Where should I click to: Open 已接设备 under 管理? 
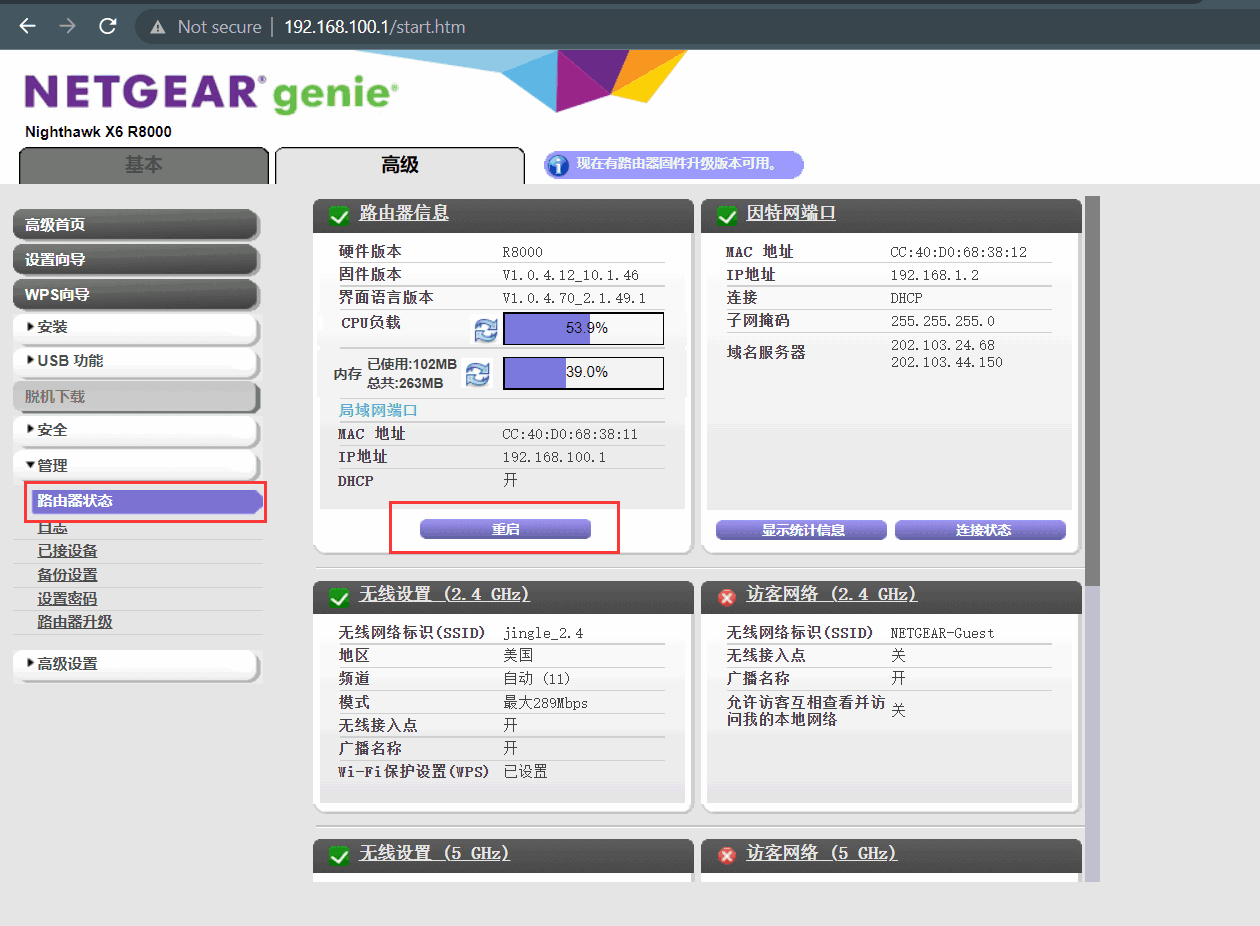[x=68, y=551]
